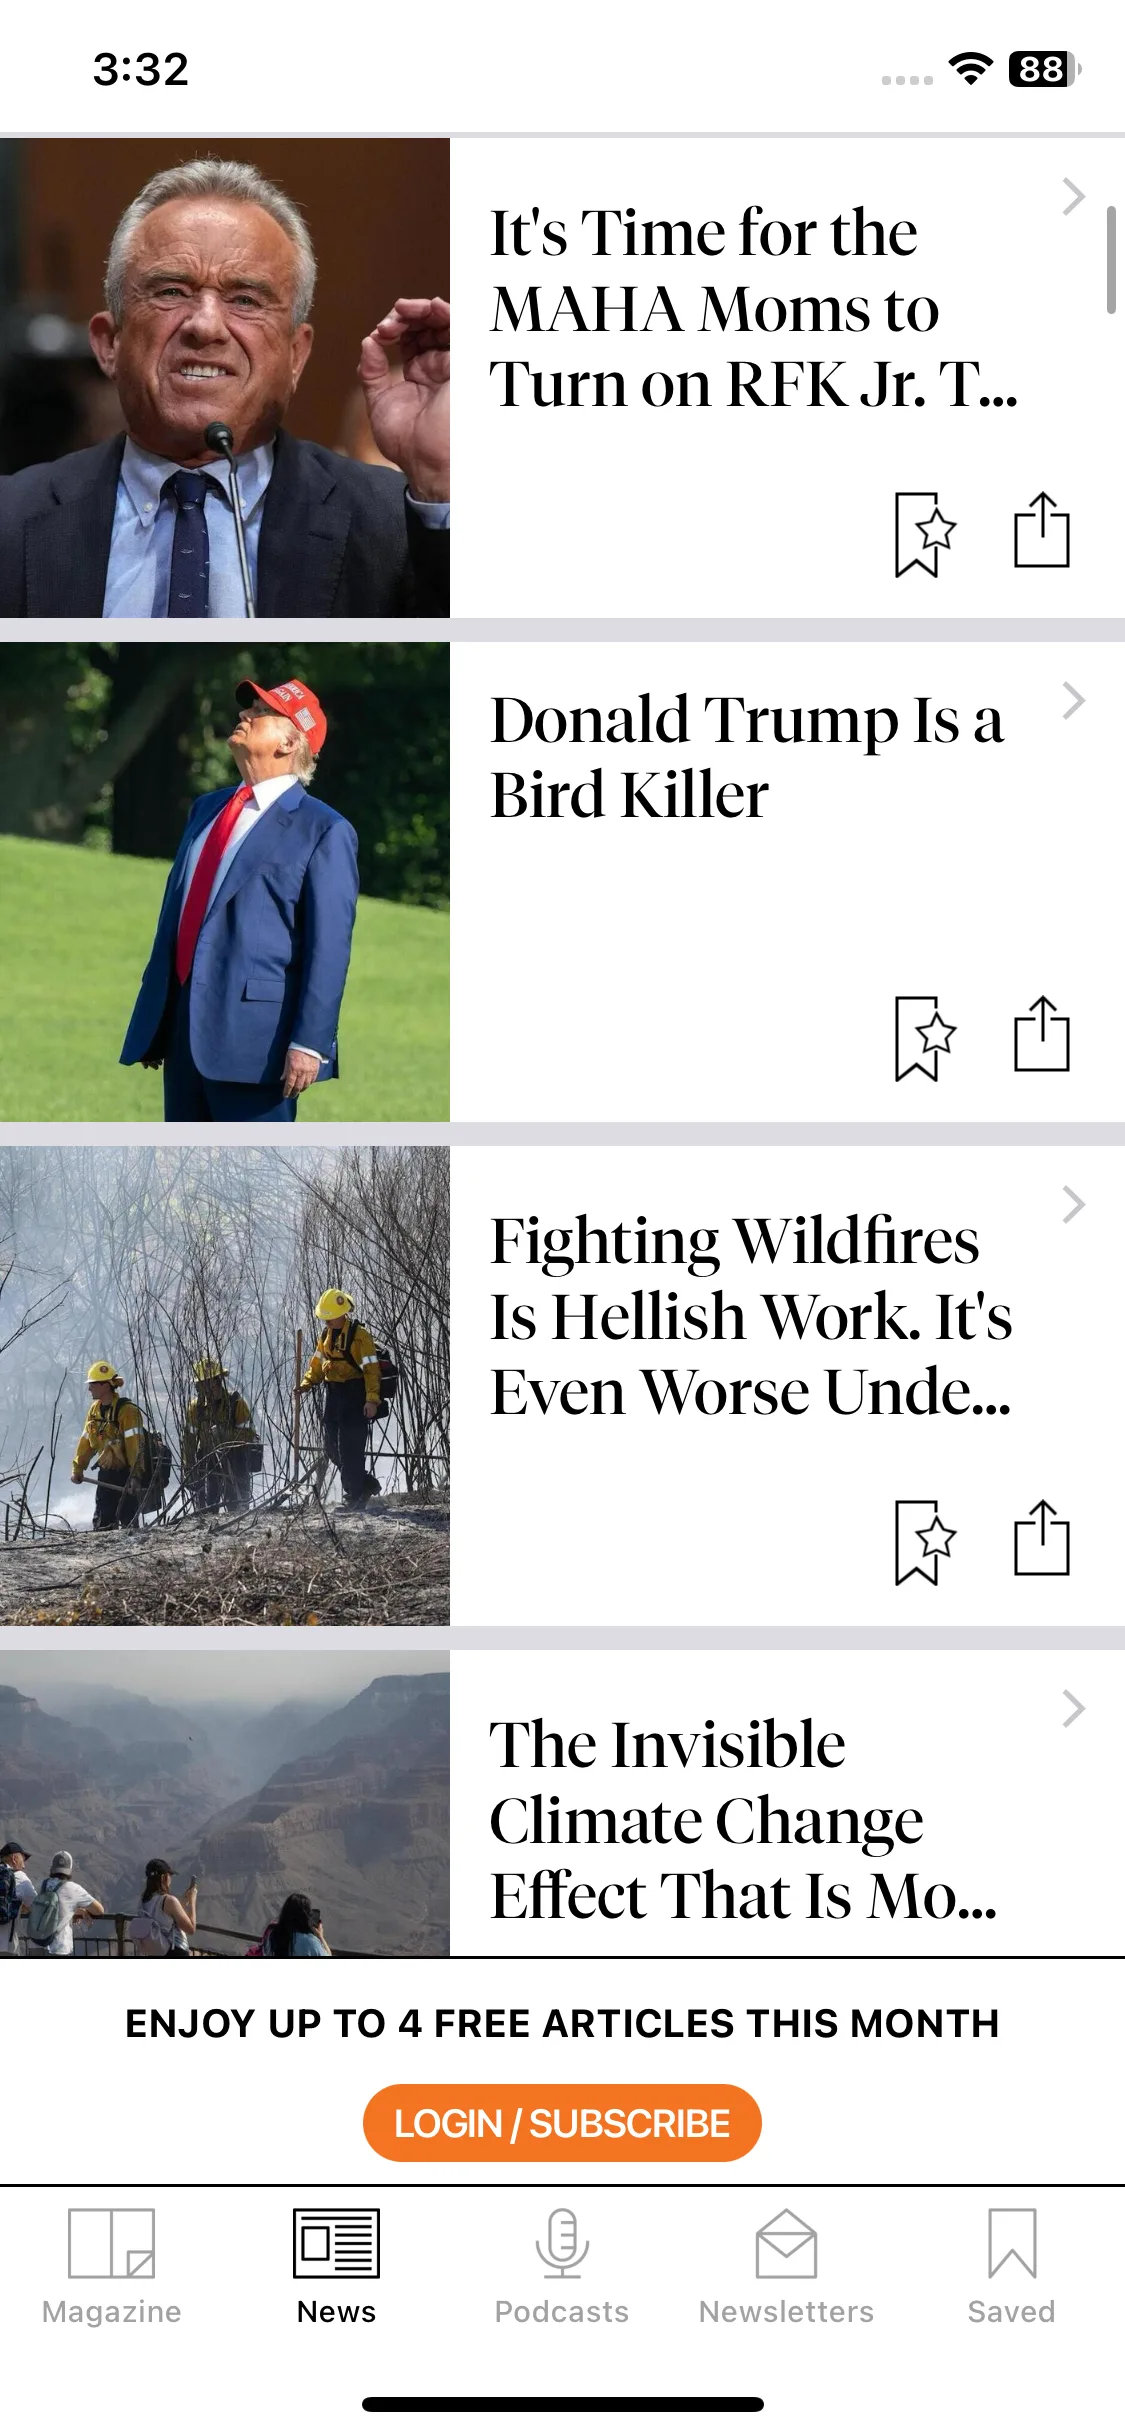
Task: Open the RFK Jr. photo thumbnail
Action: (225, 378)
